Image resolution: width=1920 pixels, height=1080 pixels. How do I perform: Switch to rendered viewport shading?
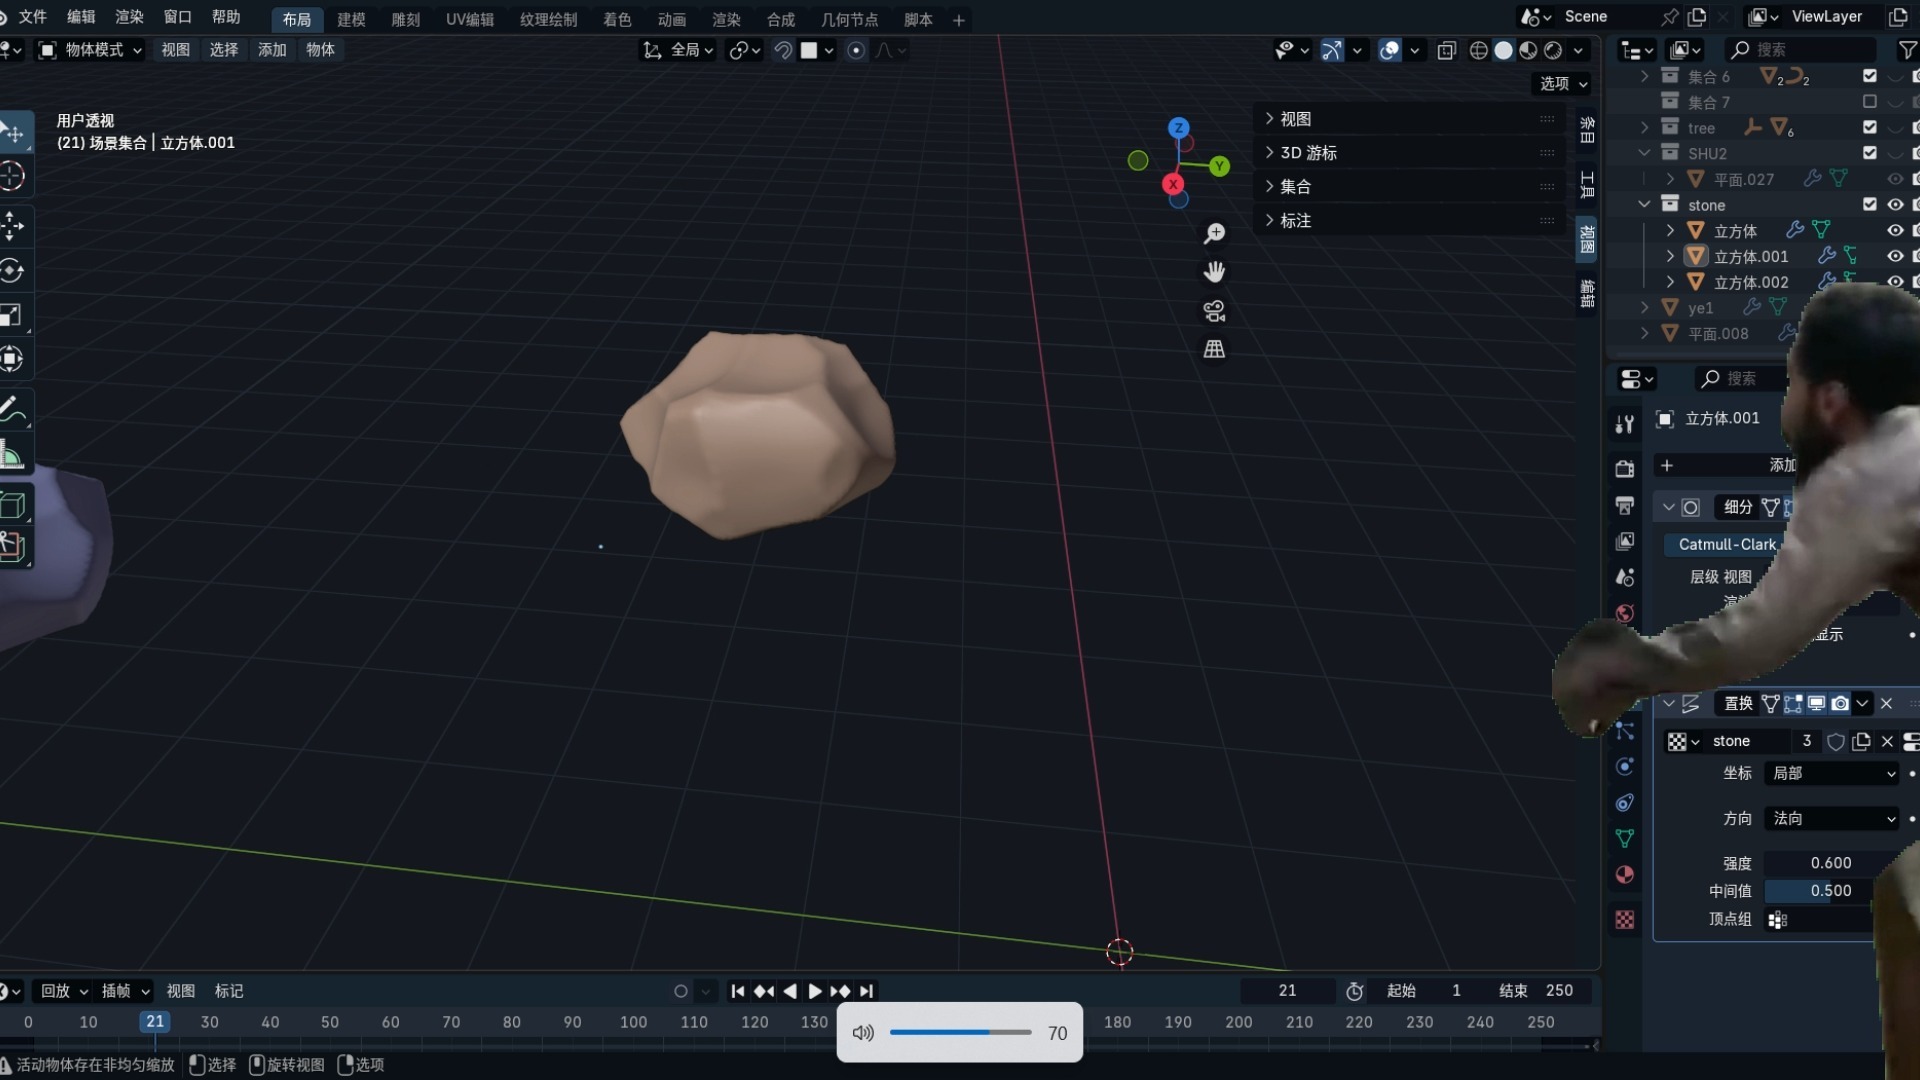click(1553, 50)
